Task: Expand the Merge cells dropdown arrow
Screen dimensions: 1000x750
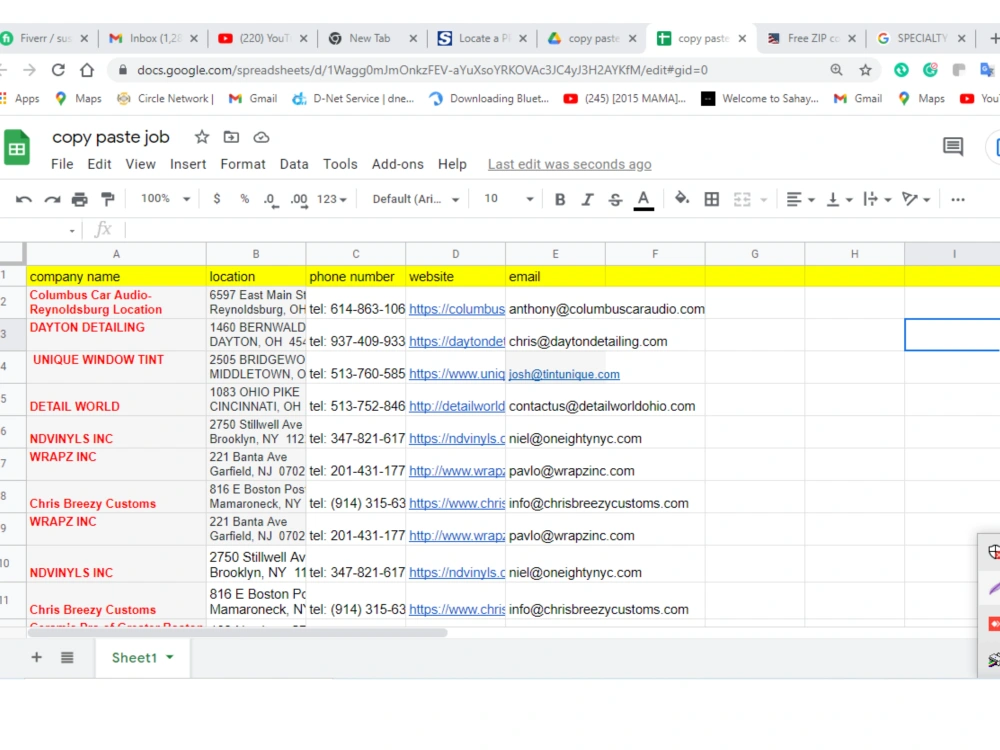Action: tap(763, 200)
